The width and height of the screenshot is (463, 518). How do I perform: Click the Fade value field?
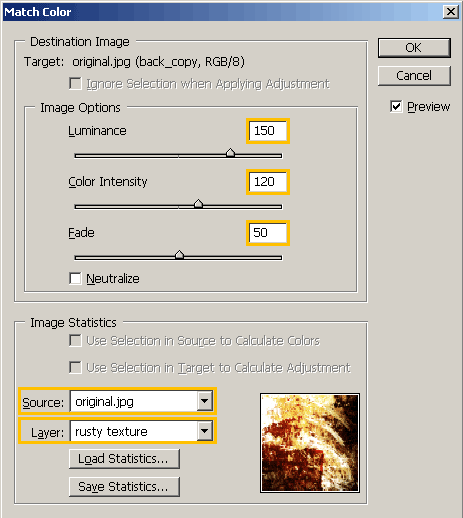pos(268,233)
